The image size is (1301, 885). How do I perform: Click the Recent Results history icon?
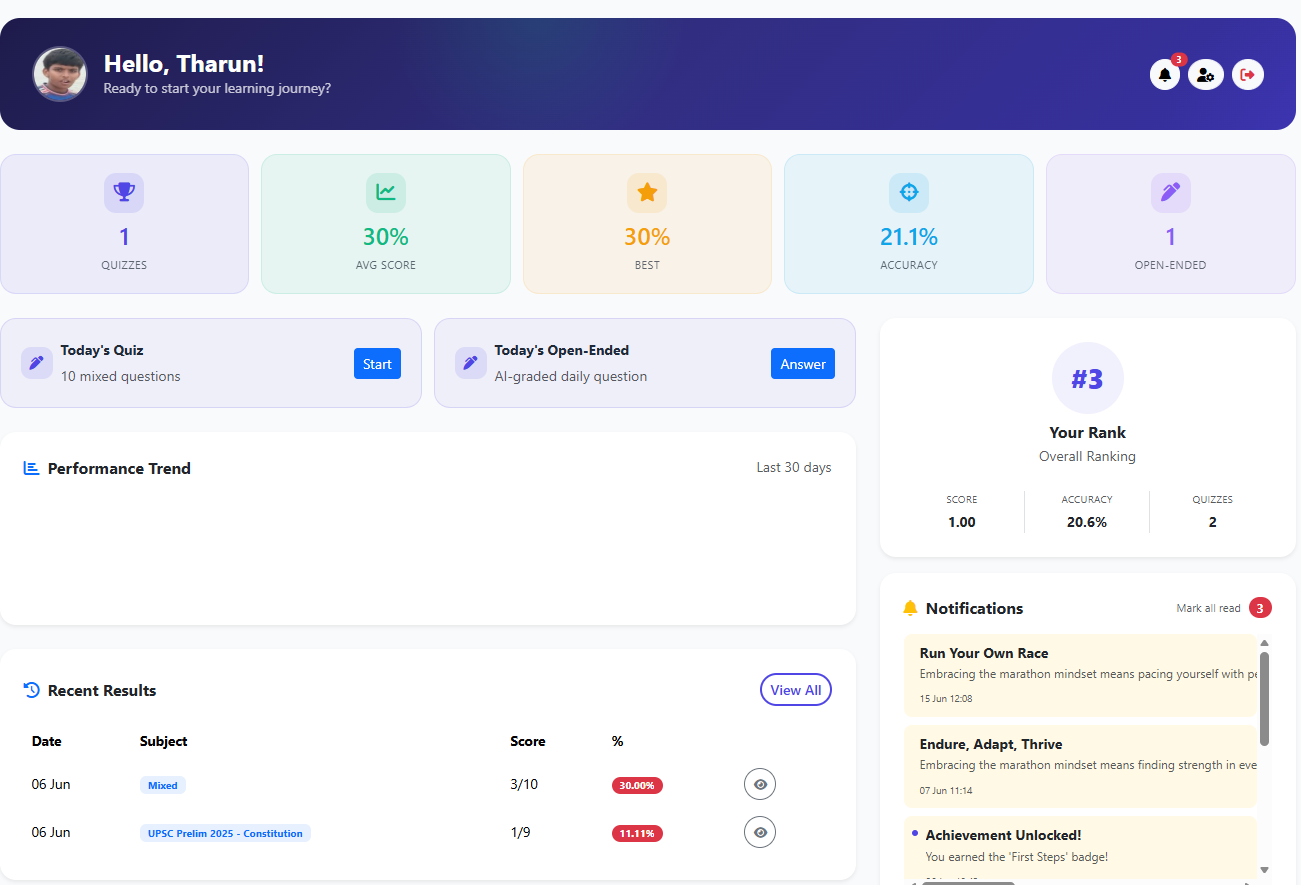pyautogui.click(x=31, y=690)
